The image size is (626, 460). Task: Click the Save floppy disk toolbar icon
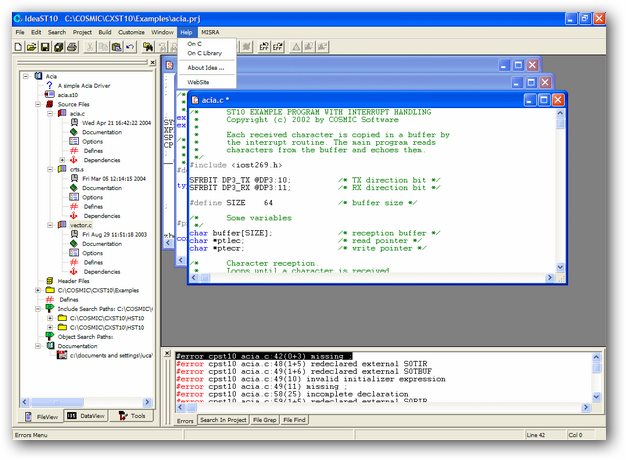coord(45,47)
